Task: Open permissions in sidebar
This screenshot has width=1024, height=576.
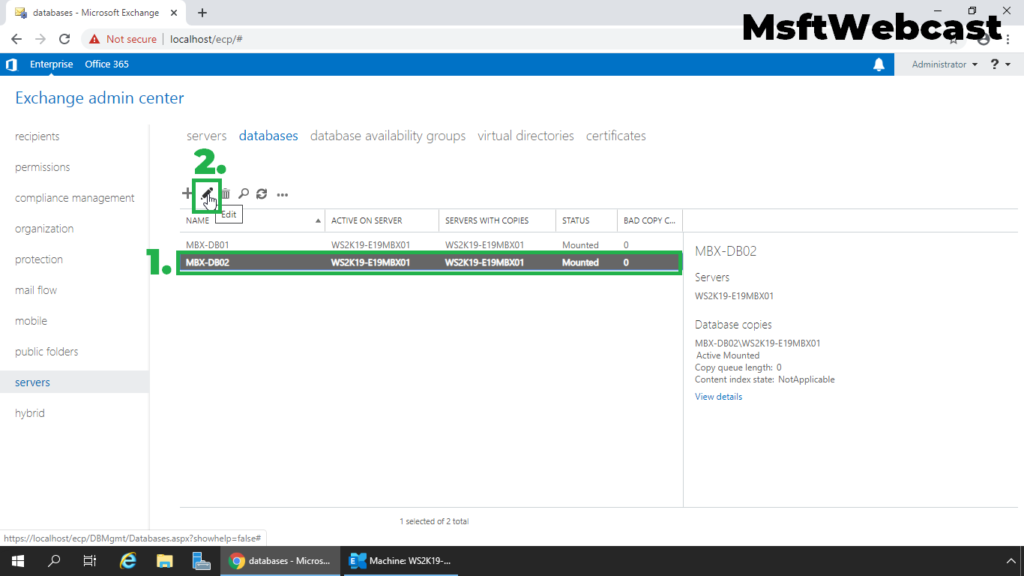Action: pyautogui.click(x=42, y=167)
